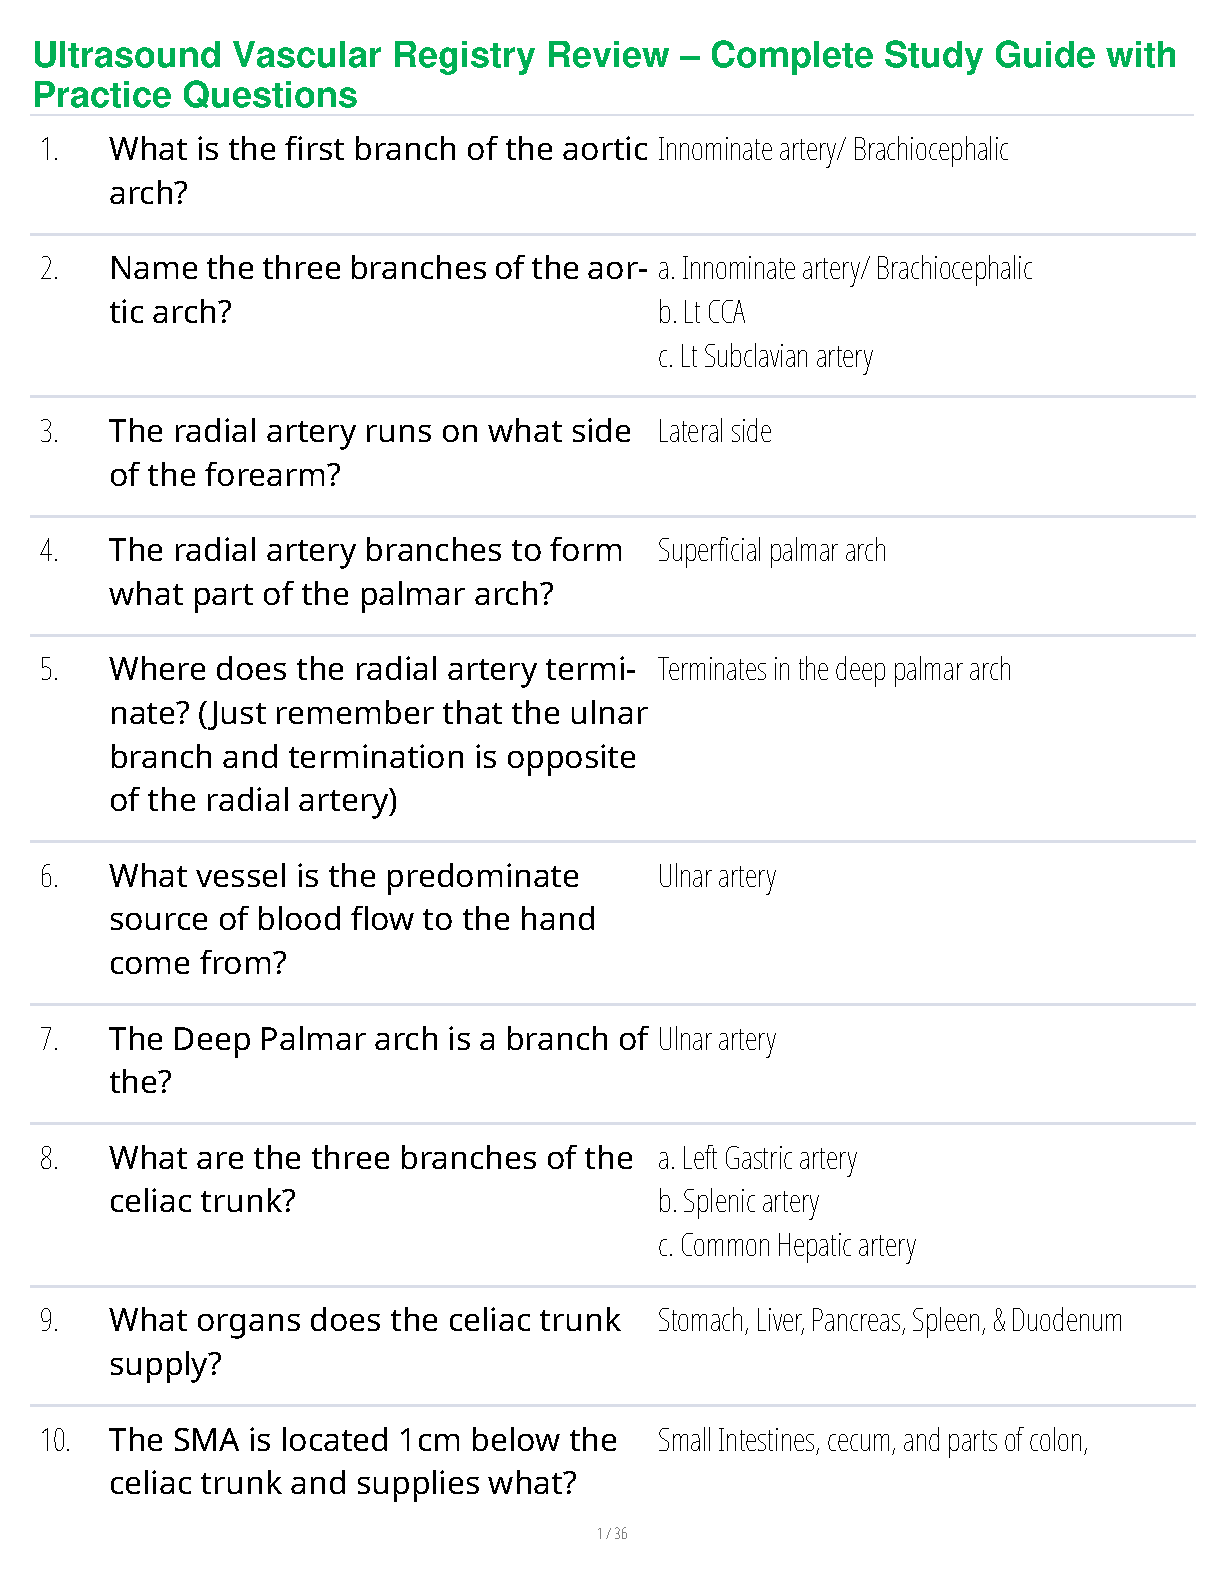Click the "1 / 36" page number footer
Viewport: 1224px width, 1584px height.
[612, 1534]
